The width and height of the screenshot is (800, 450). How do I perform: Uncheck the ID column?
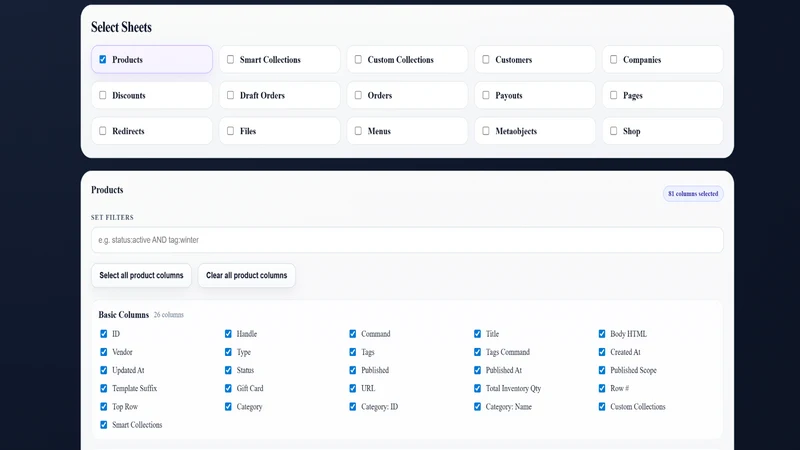[x=104, y=334]
